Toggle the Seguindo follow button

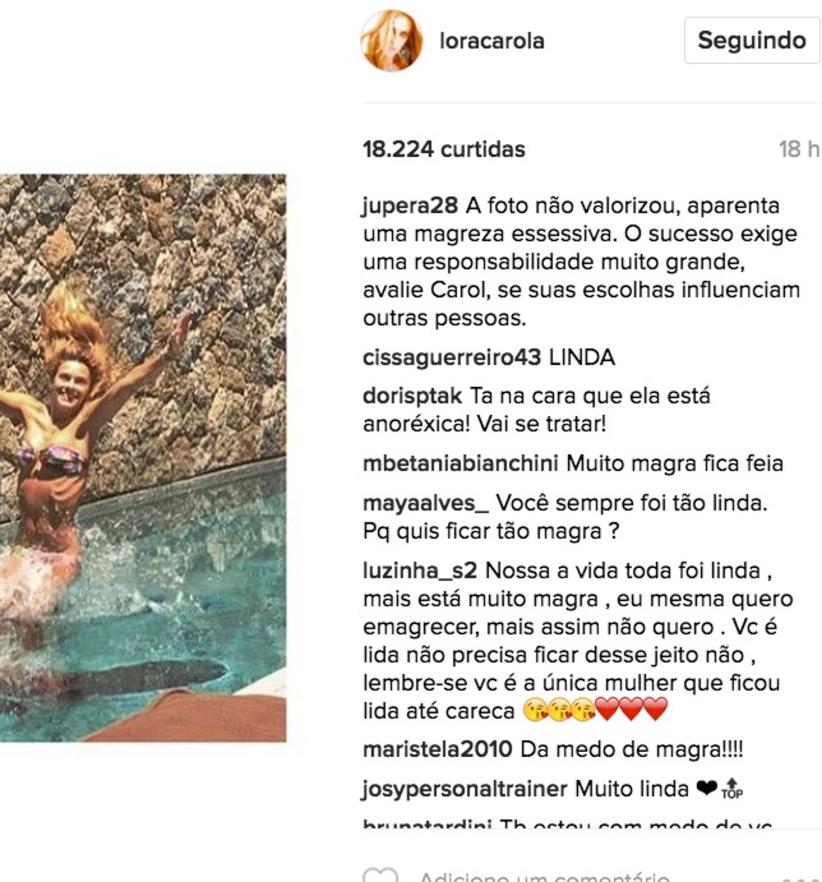(x=752, y=40)
